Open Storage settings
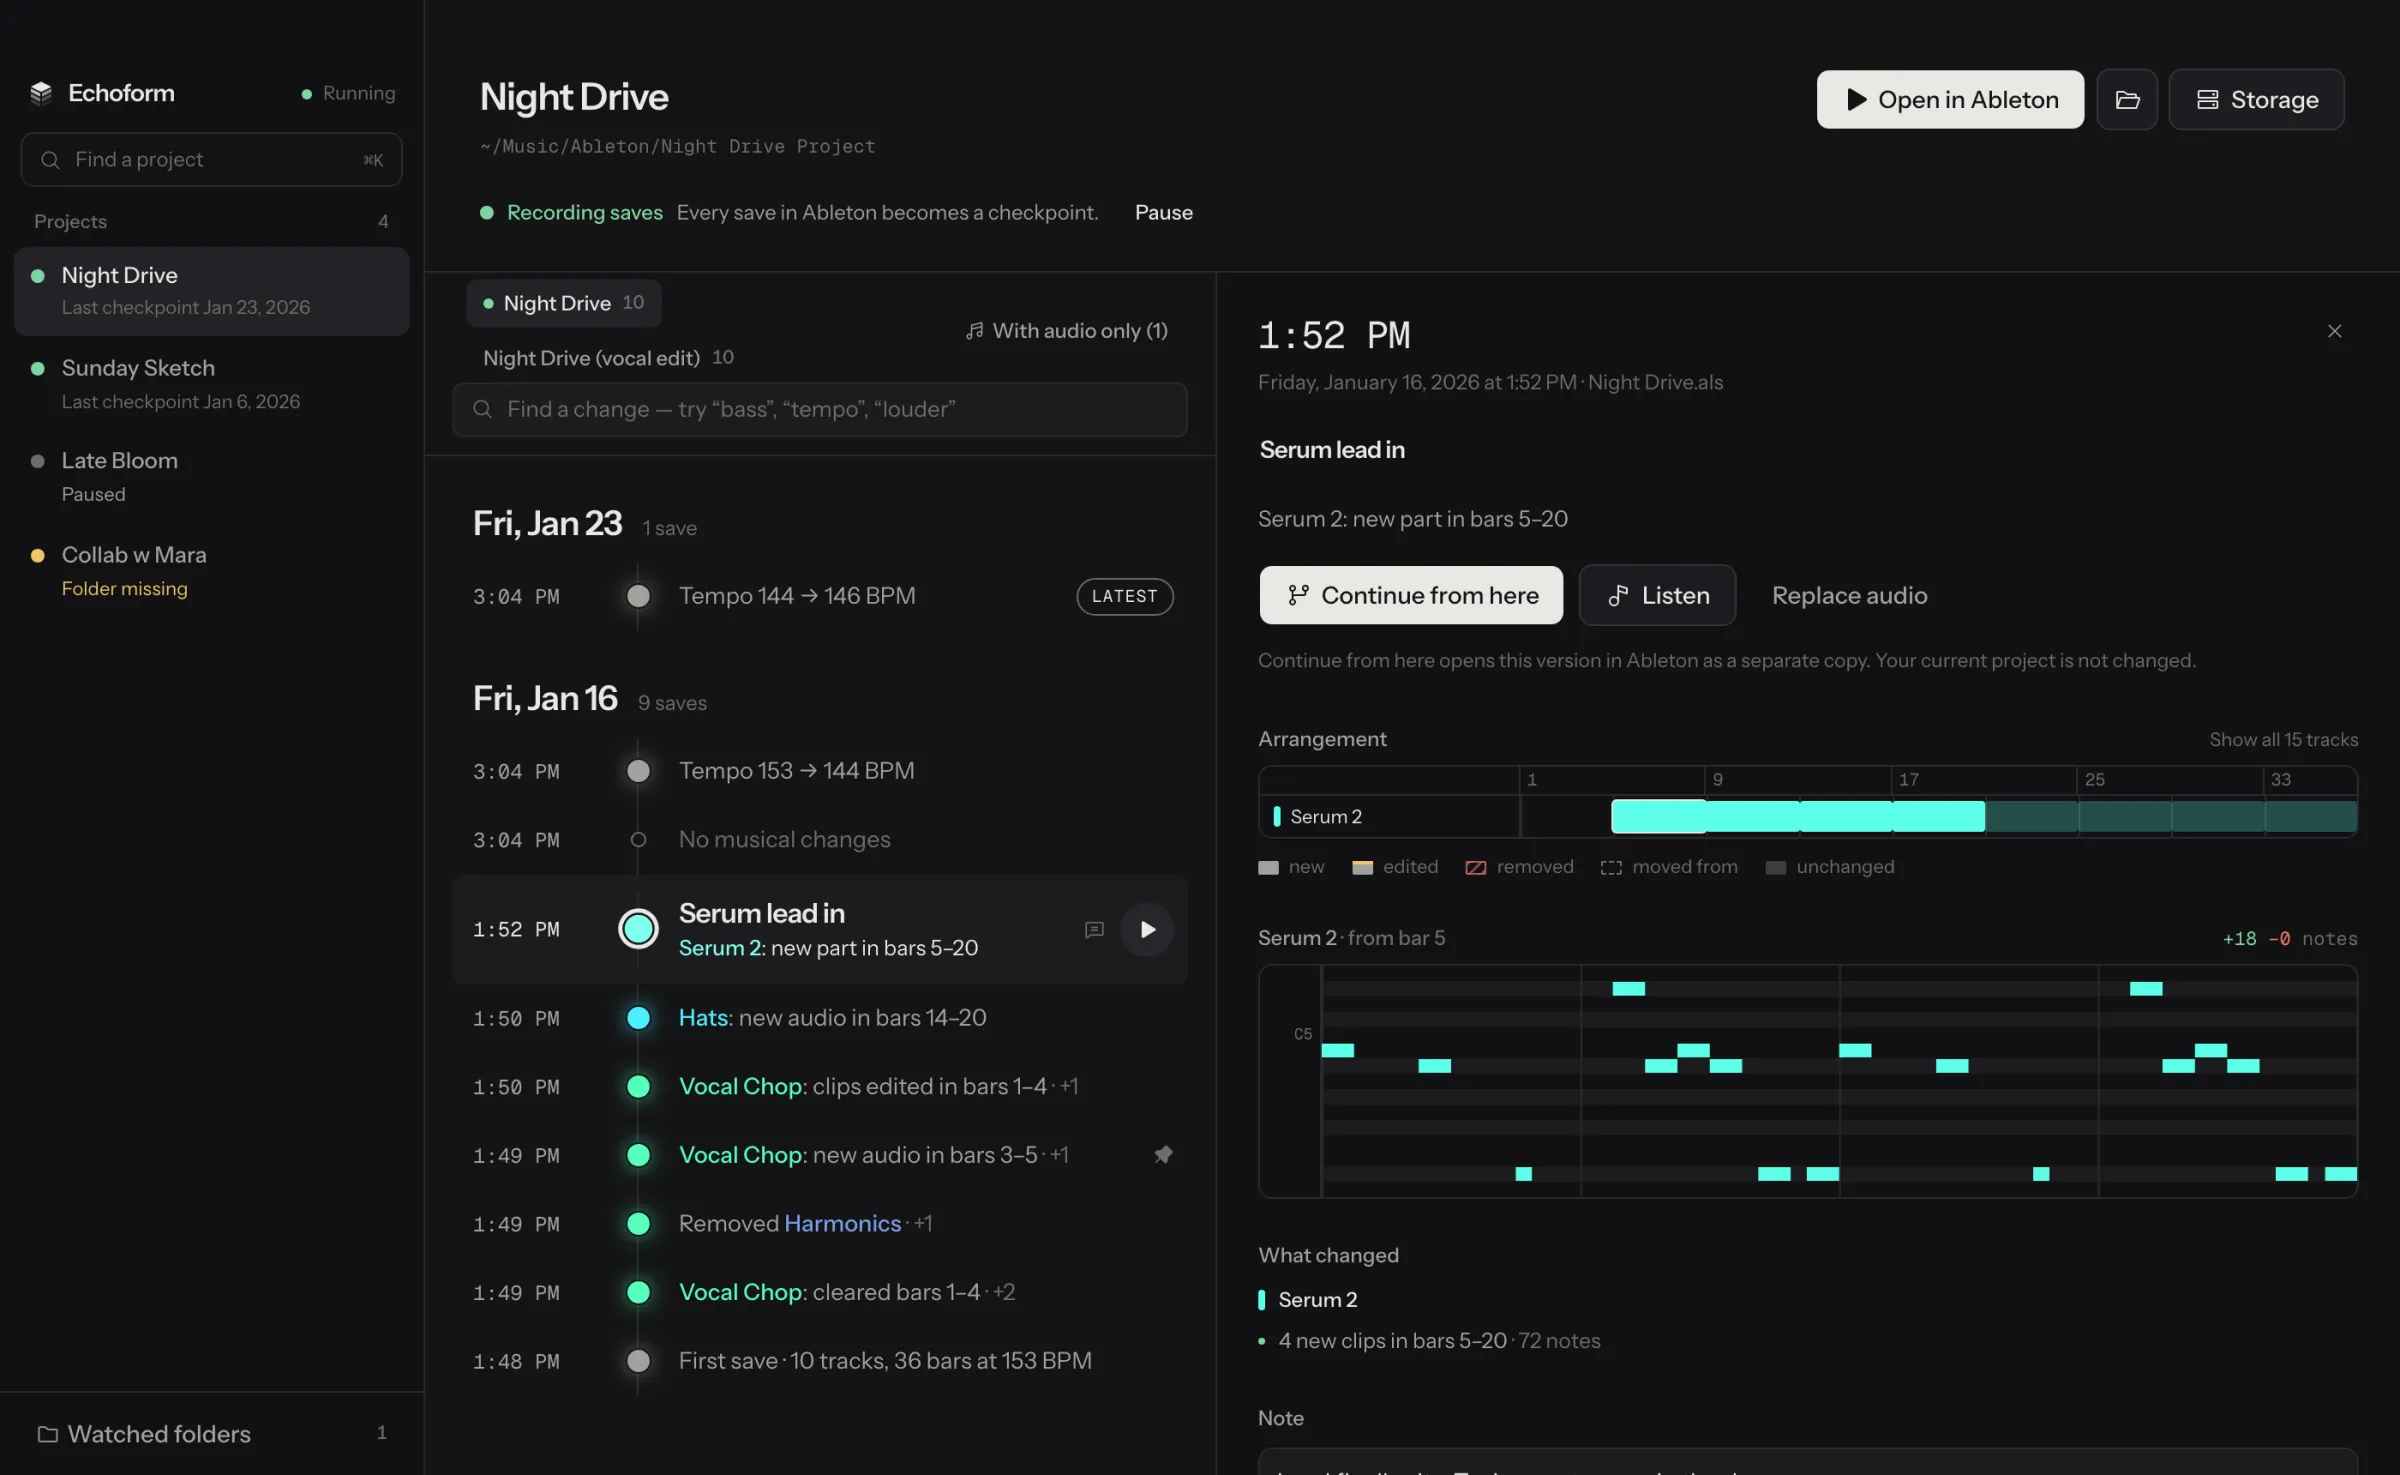This screenshot has width=2400, height=1475. click(x=2255, y=99)
